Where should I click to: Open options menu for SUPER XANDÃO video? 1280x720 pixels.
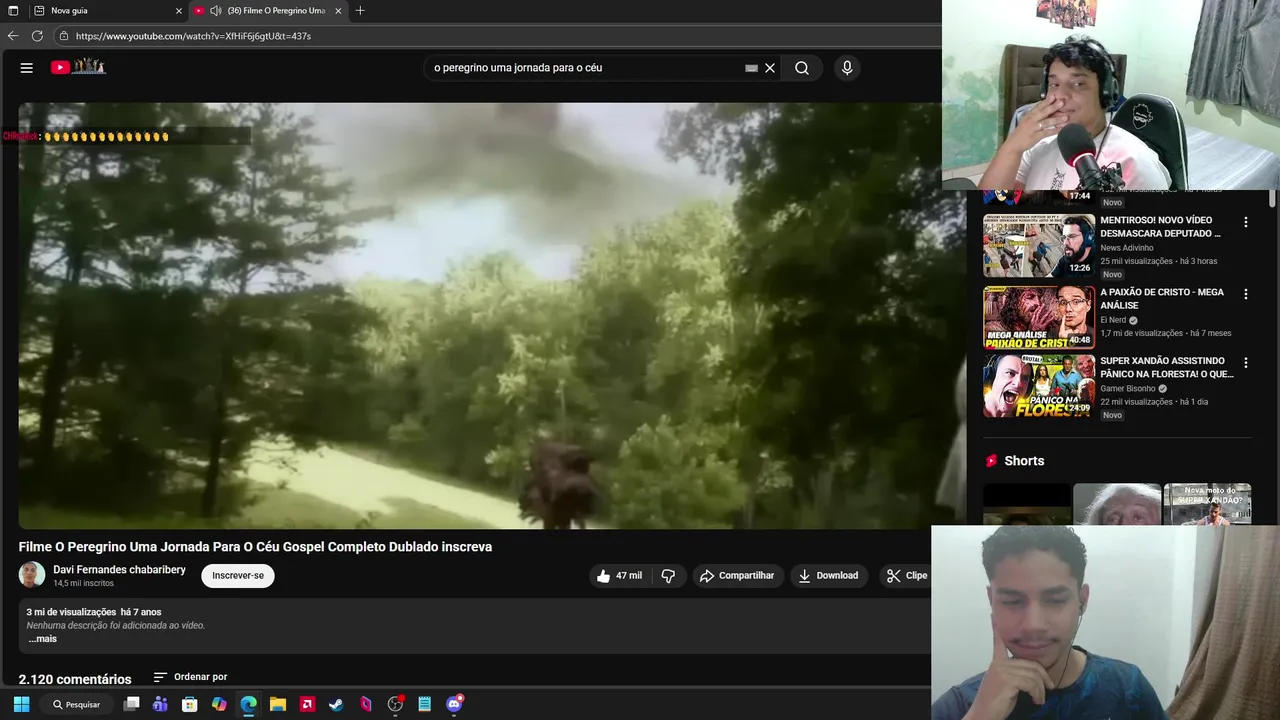[x=1246, y=362]
